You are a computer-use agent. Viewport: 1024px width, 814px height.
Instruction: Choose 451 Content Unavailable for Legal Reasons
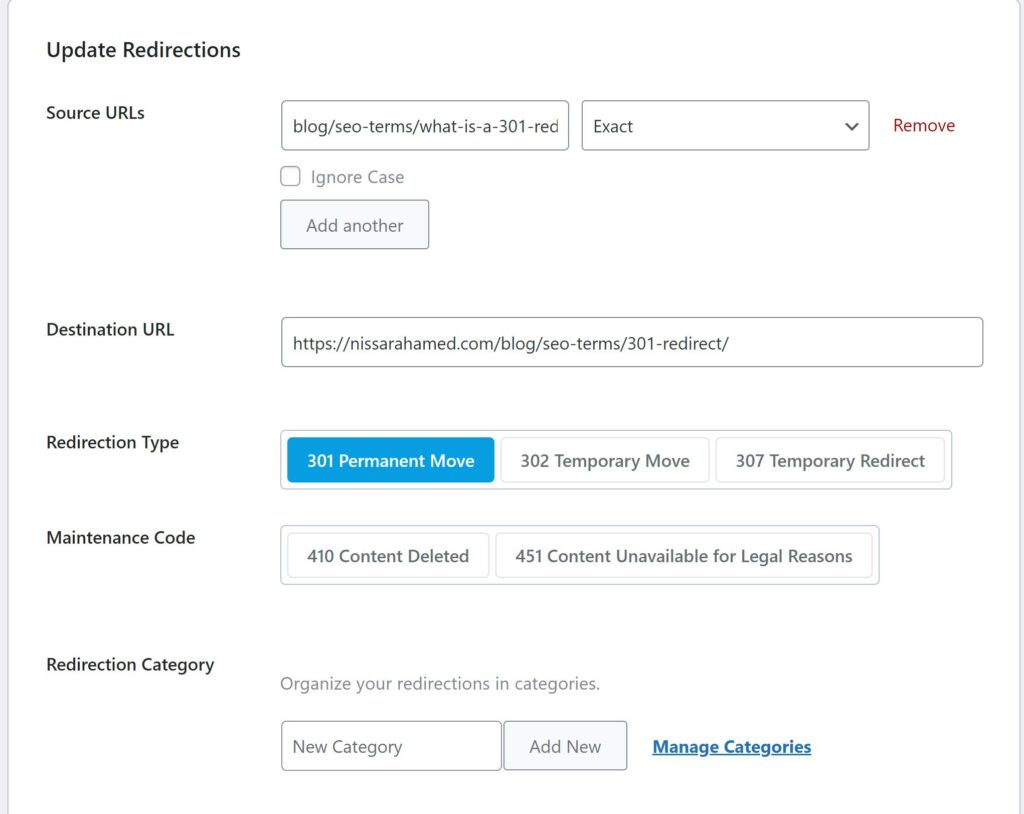pos(684,555)
